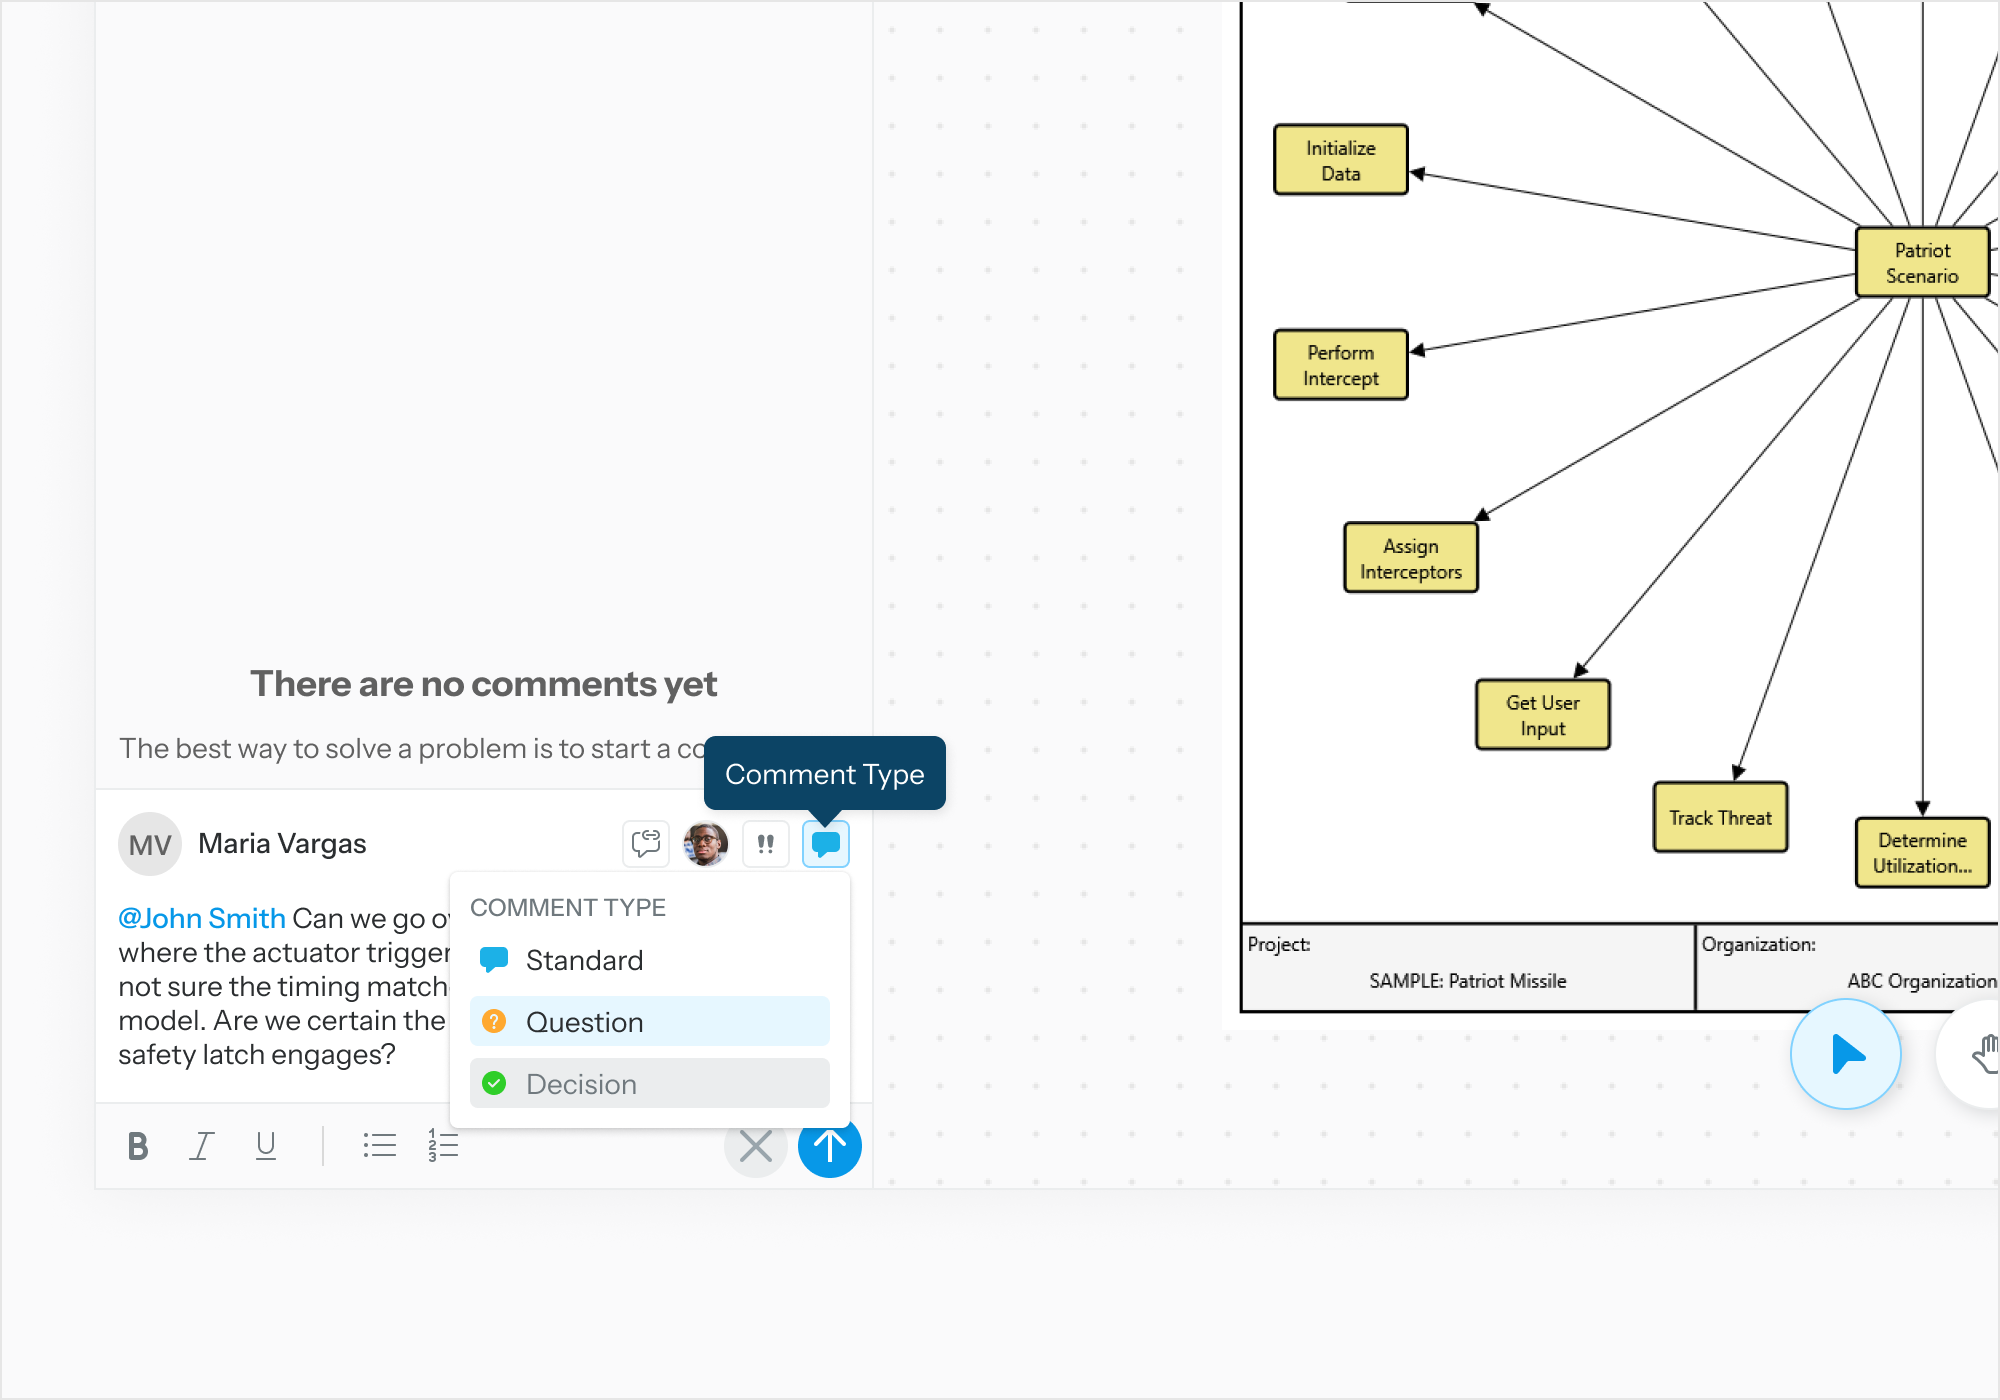Open the linked comments icon
Image resolution: width=2000 pixels, height=1400 pixels.
point(646,843)
